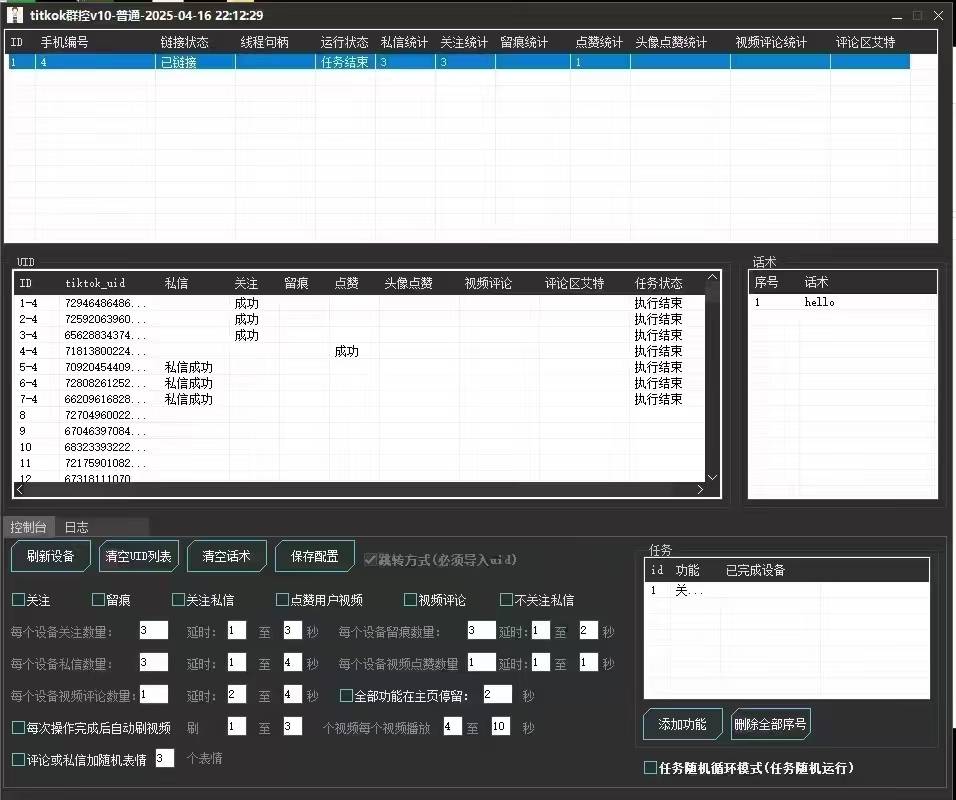The height and width of the screenshot is (800, 956).
Task: Select the hello entry in 话术 list
Action: (819, 302)
